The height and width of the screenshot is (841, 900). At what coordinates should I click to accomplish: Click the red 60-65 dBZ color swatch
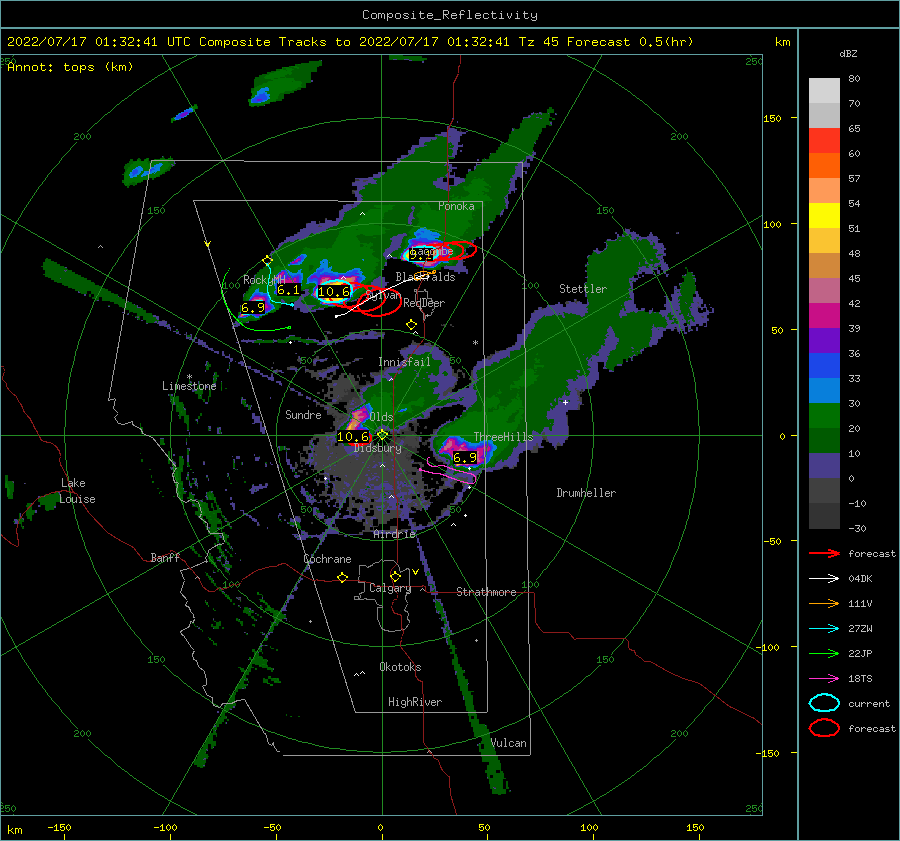coord(824,141)
